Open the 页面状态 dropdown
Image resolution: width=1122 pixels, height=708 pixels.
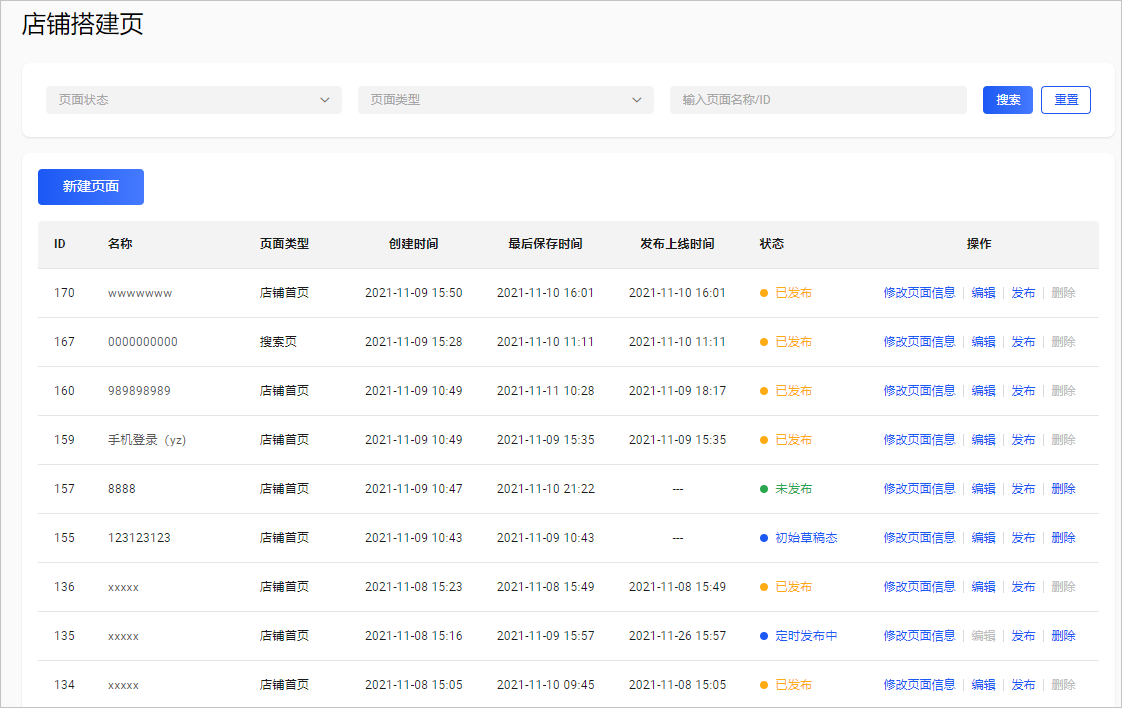click(x=193, y=100)
